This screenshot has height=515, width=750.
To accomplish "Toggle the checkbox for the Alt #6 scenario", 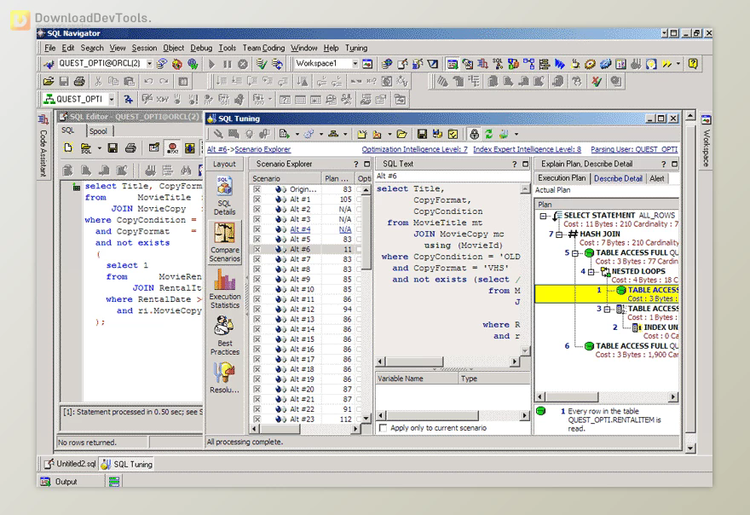I will click(x=257, y=249).
